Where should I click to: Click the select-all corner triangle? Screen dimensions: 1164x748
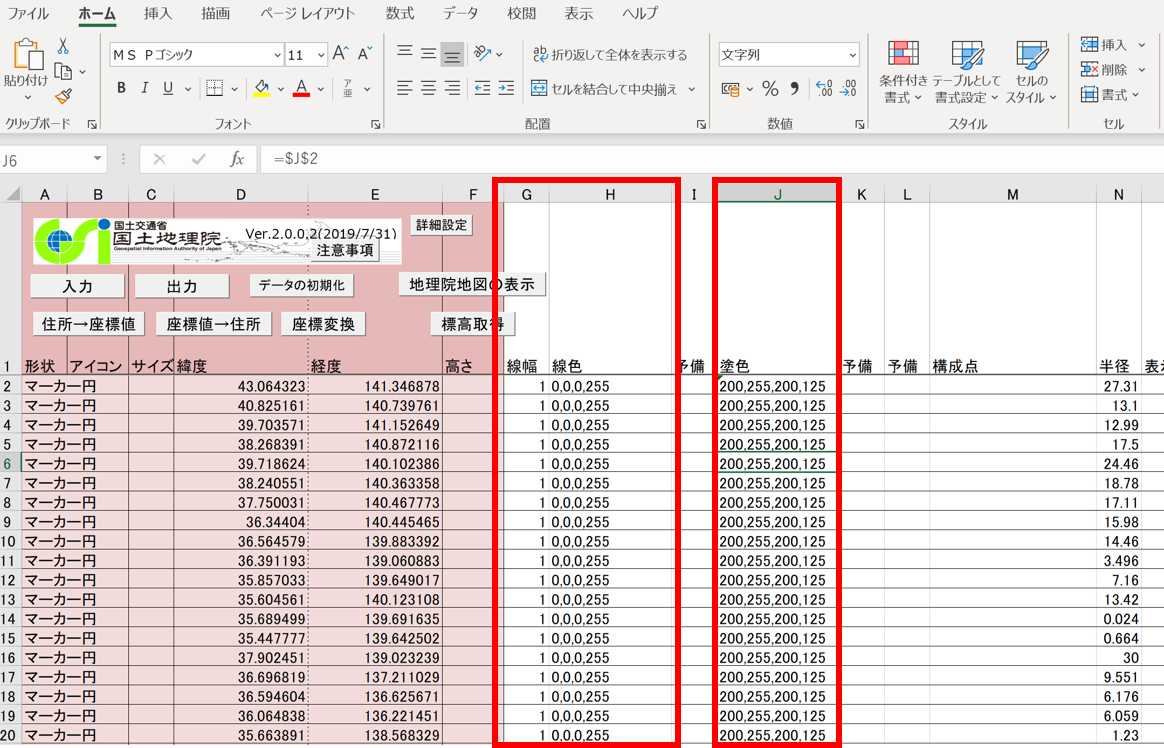click(x=13, y=194)
